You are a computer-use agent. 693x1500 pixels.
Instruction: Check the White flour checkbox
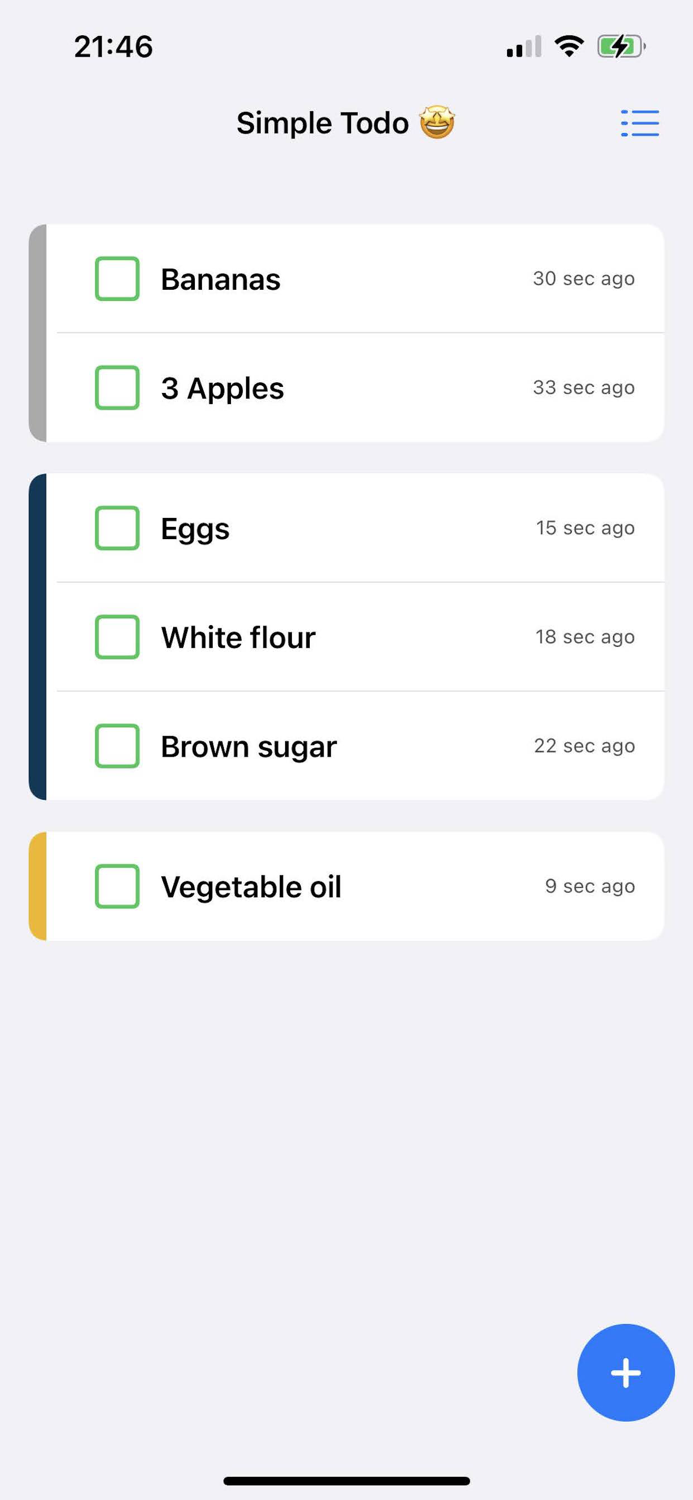117,637
